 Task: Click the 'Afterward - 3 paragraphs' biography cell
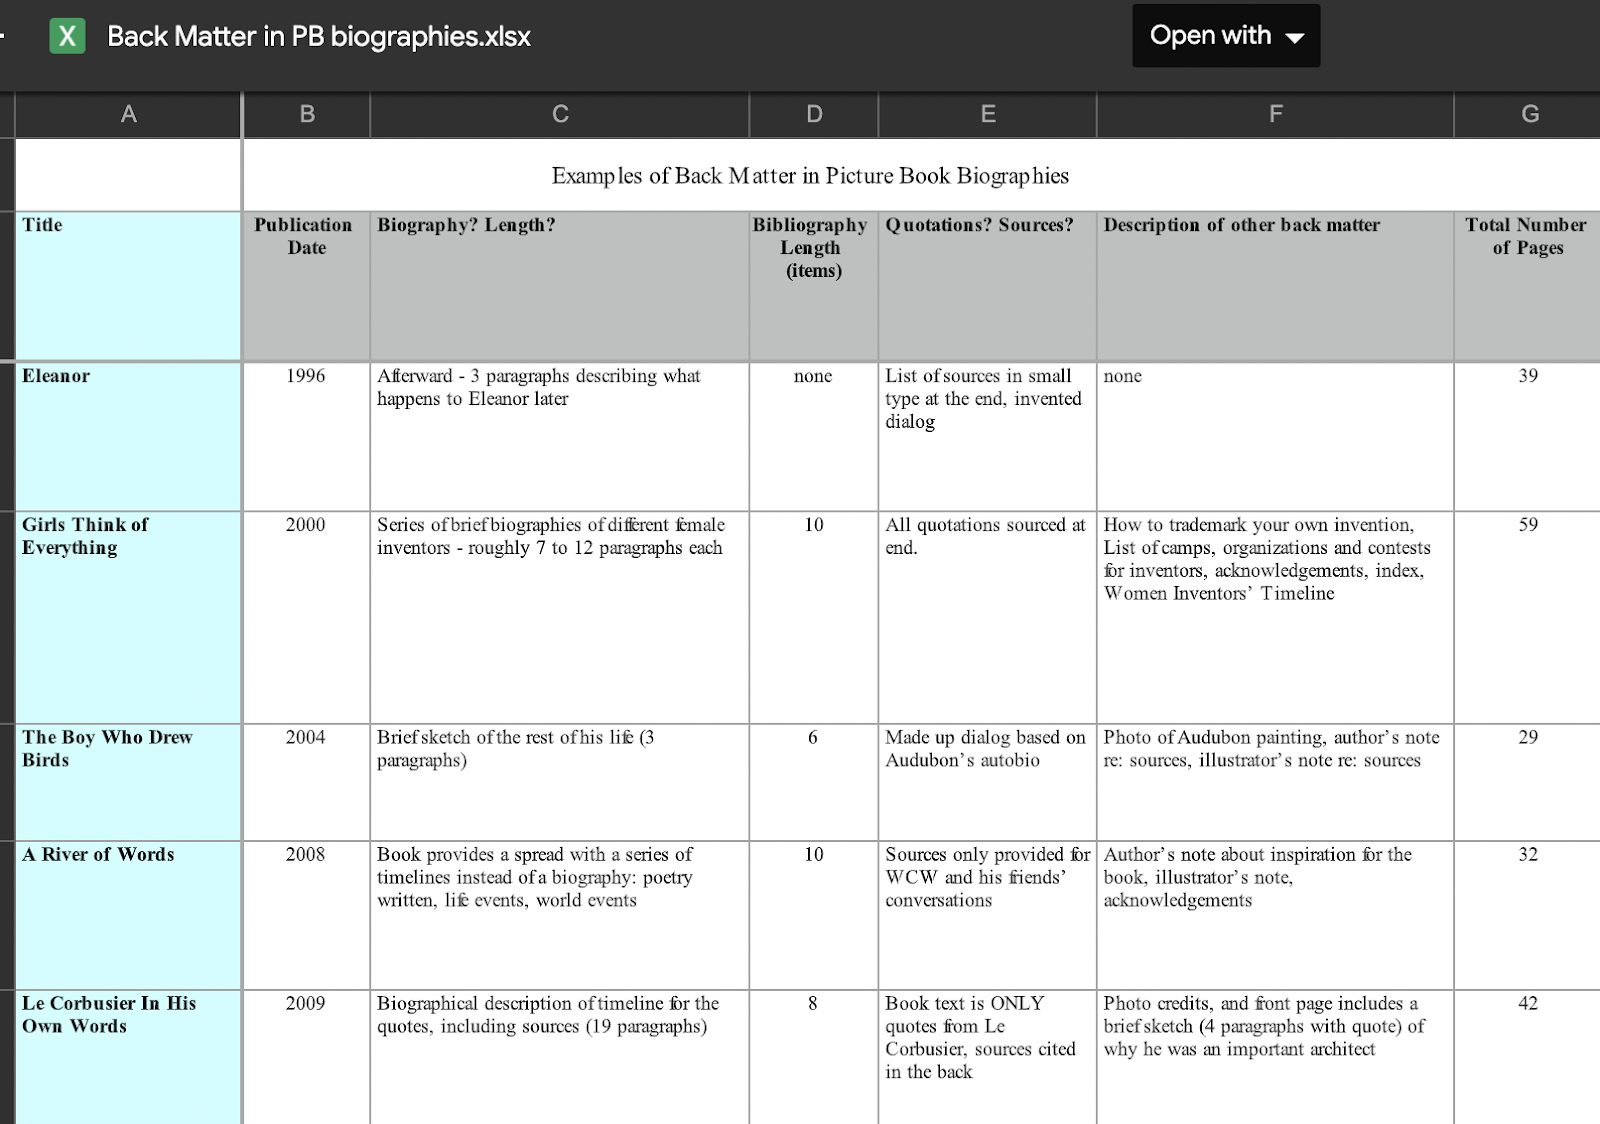pyautogui.click(x=560, y=436)
